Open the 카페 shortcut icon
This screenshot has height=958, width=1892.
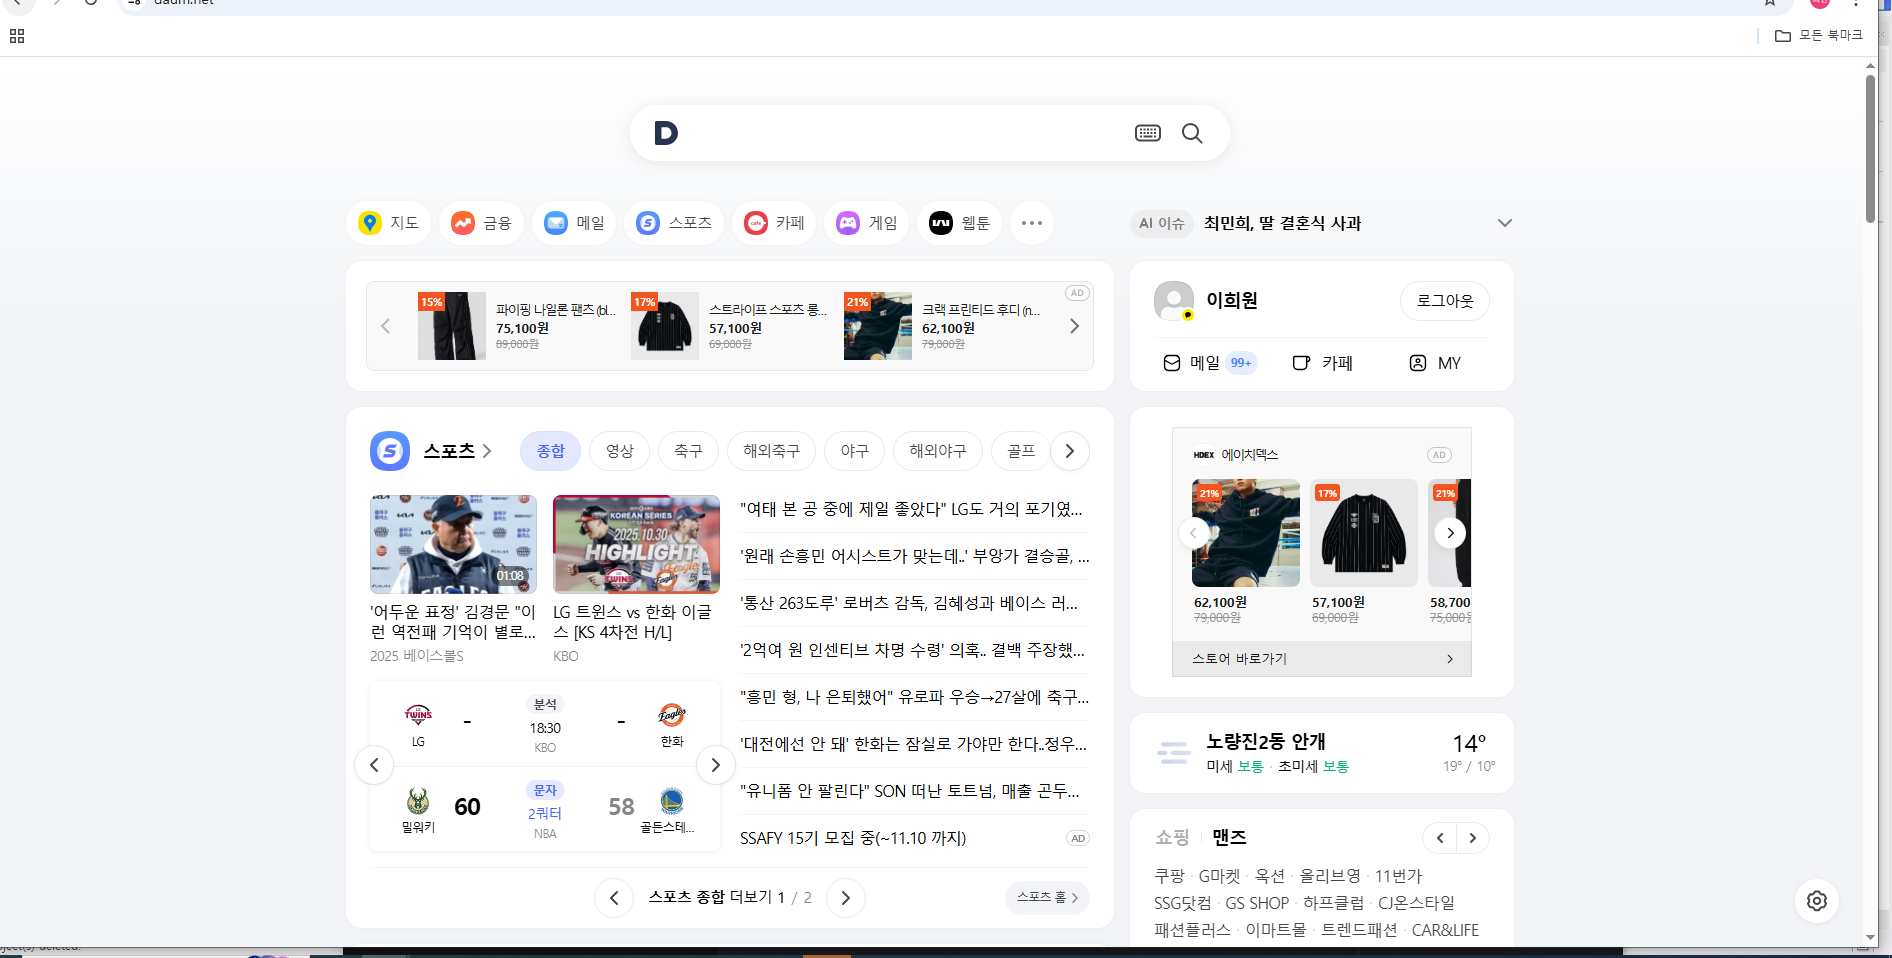click(775, 223)
